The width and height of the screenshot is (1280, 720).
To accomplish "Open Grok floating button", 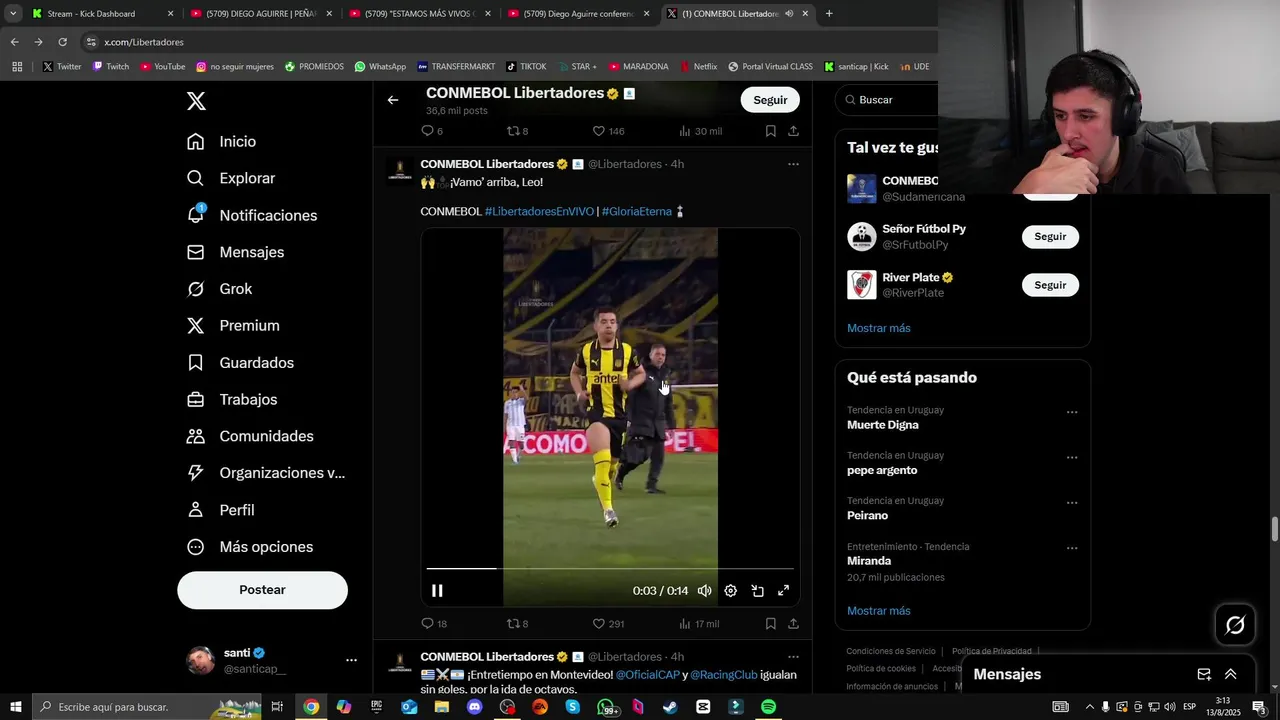I will pyautogui.click(x=1236, y=625).
